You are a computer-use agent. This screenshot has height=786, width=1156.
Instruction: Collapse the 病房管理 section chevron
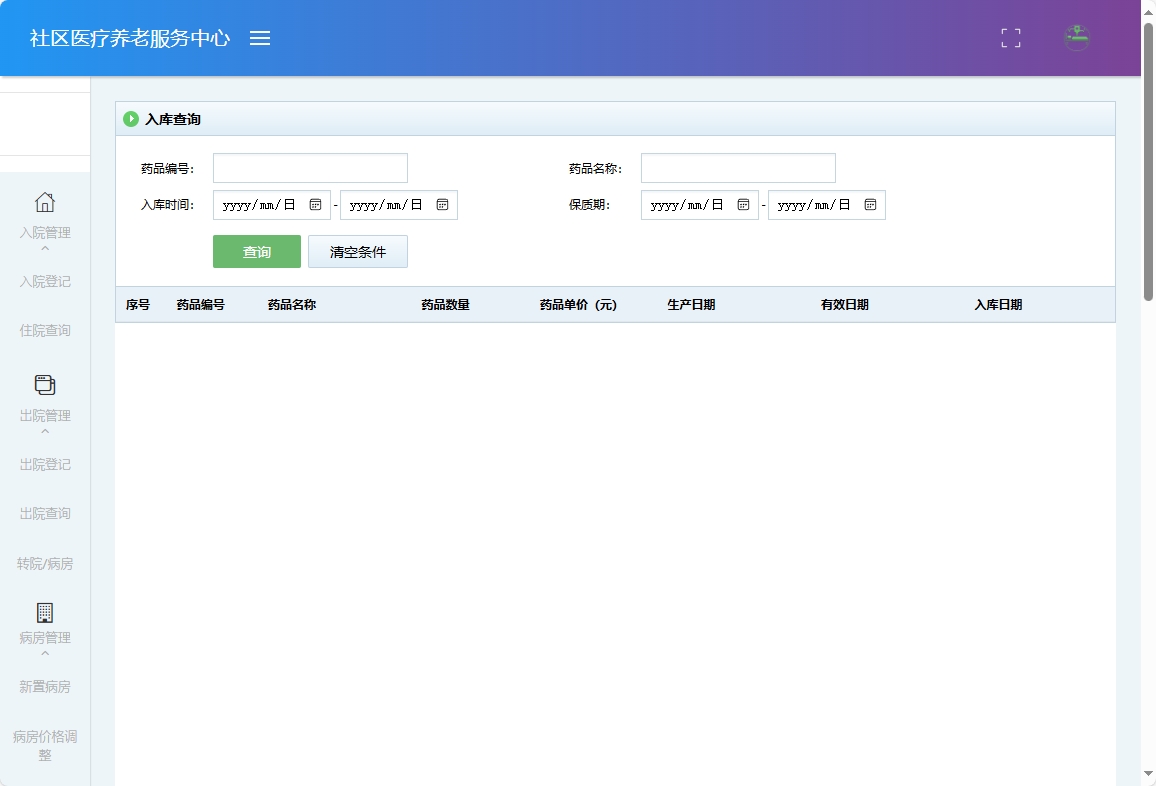(x=44, y=653)
